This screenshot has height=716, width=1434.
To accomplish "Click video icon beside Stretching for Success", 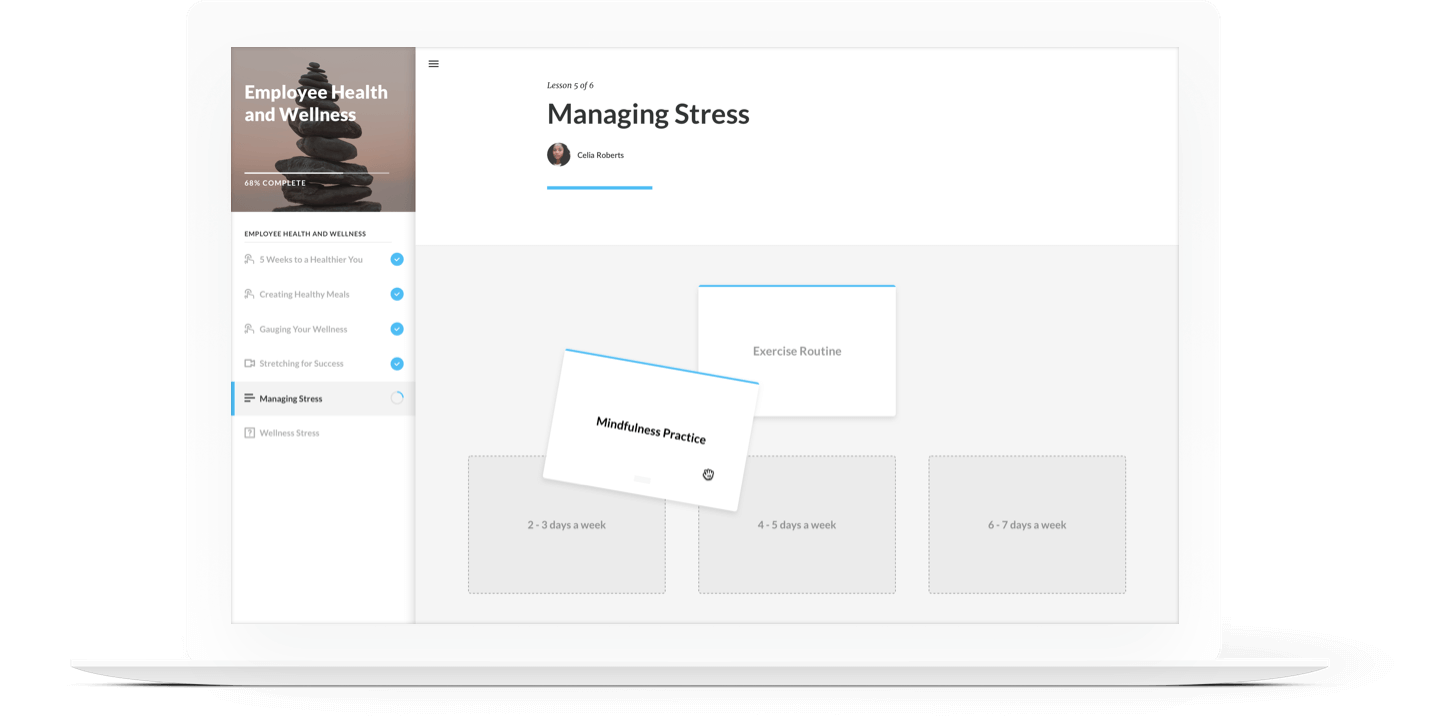I will pos(249,364).
